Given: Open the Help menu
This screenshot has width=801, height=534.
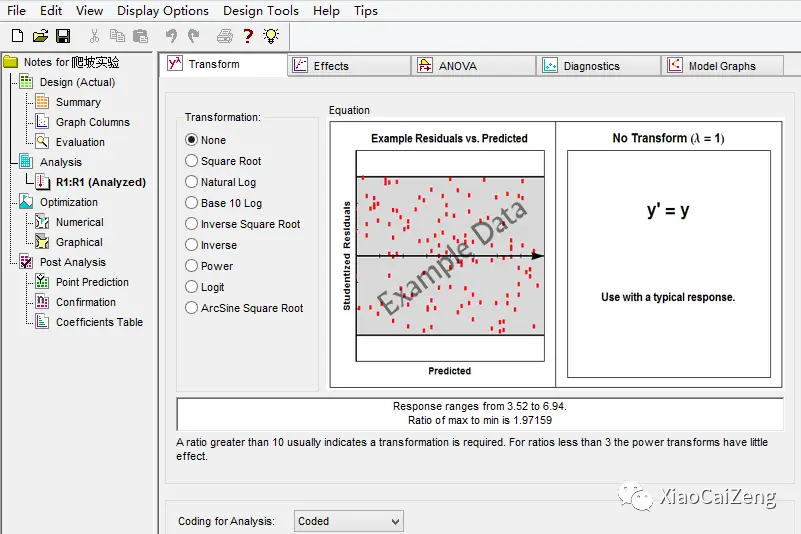Looking at the screenshot, I should [x=326, y=10].
